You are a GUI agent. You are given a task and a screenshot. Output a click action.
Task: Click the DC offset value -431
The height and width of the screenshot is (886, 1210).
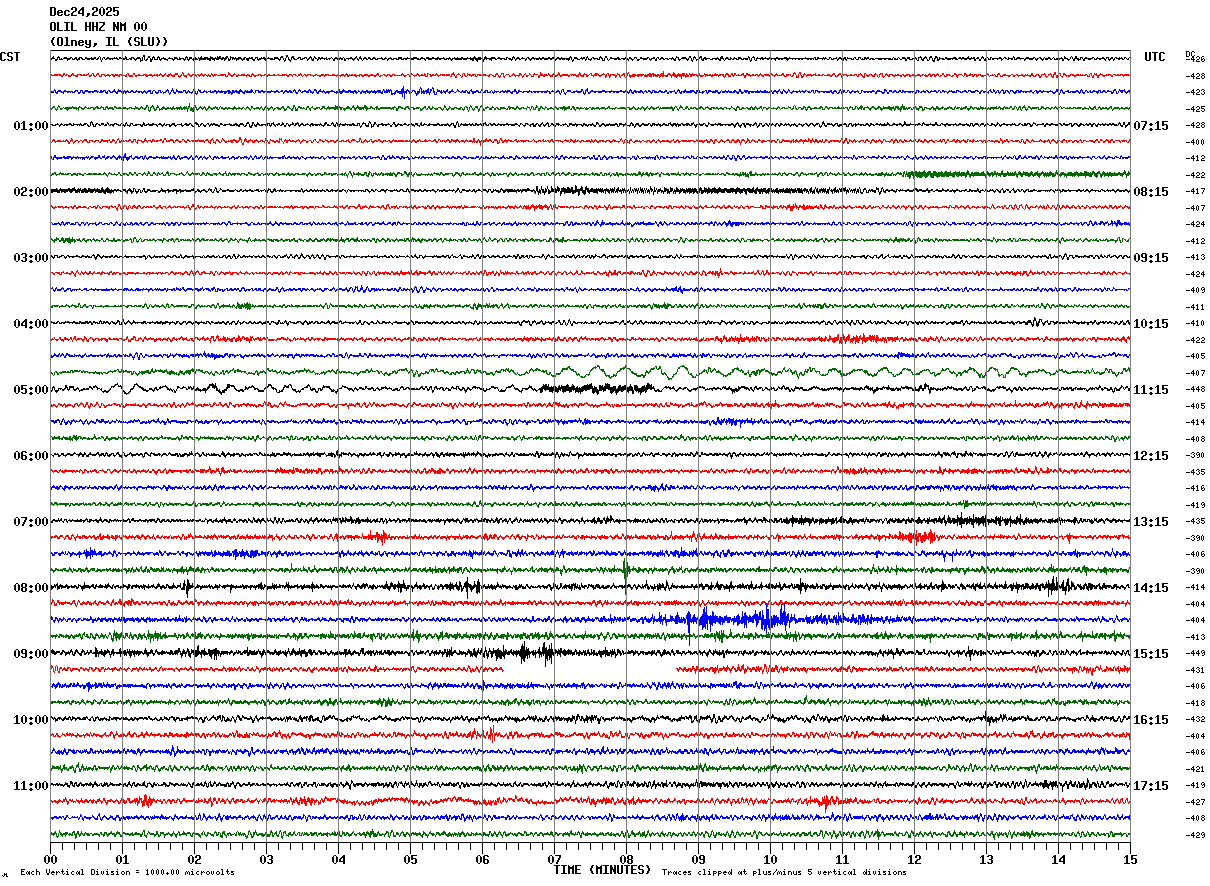click(x=1195, y=670)
